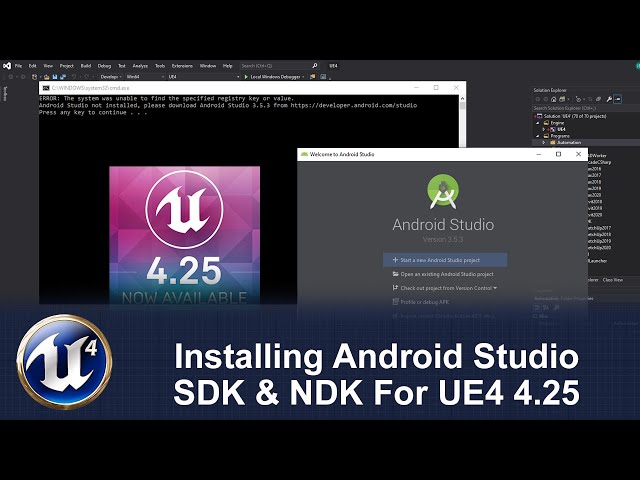Click the Solution Explorer switch views icon
Viewport: 640px width, 480px height.
coord(562,99)
